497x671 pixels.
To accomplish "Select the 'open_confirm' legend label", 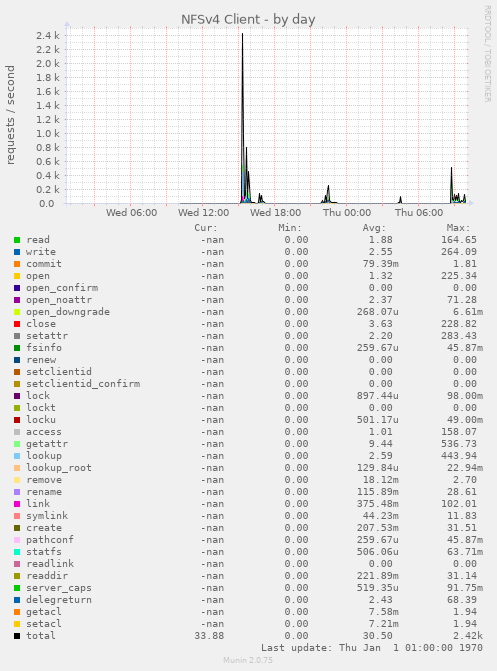I will [62, 288].
